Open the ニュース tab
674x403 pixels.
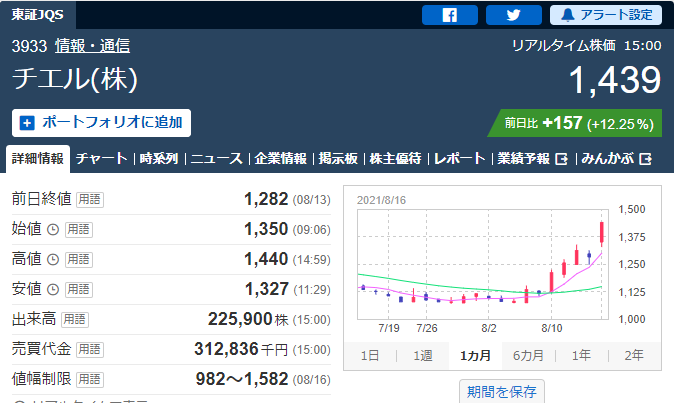[216, 159]
